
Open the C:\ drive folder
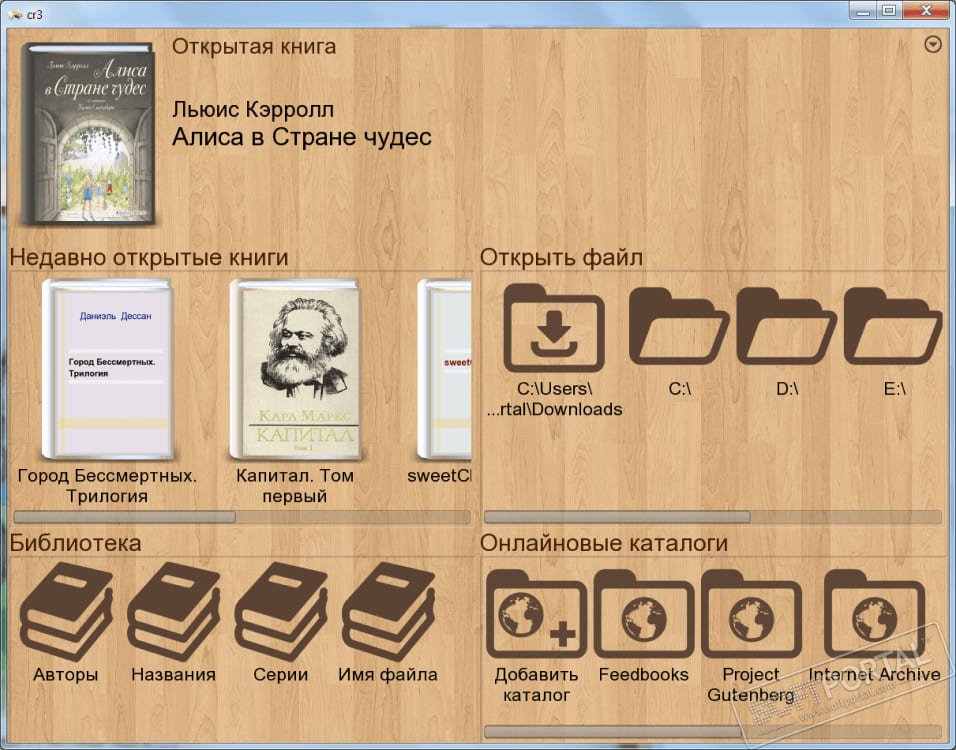679,327
